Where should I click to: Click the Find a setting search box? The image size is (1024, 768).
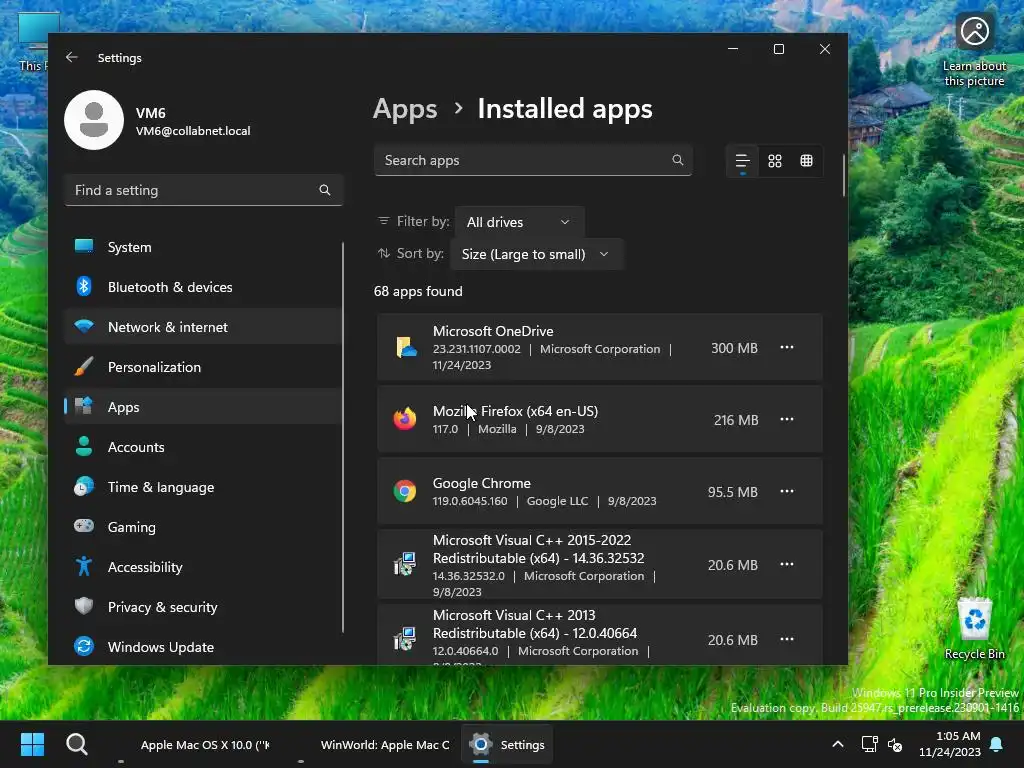203,190
